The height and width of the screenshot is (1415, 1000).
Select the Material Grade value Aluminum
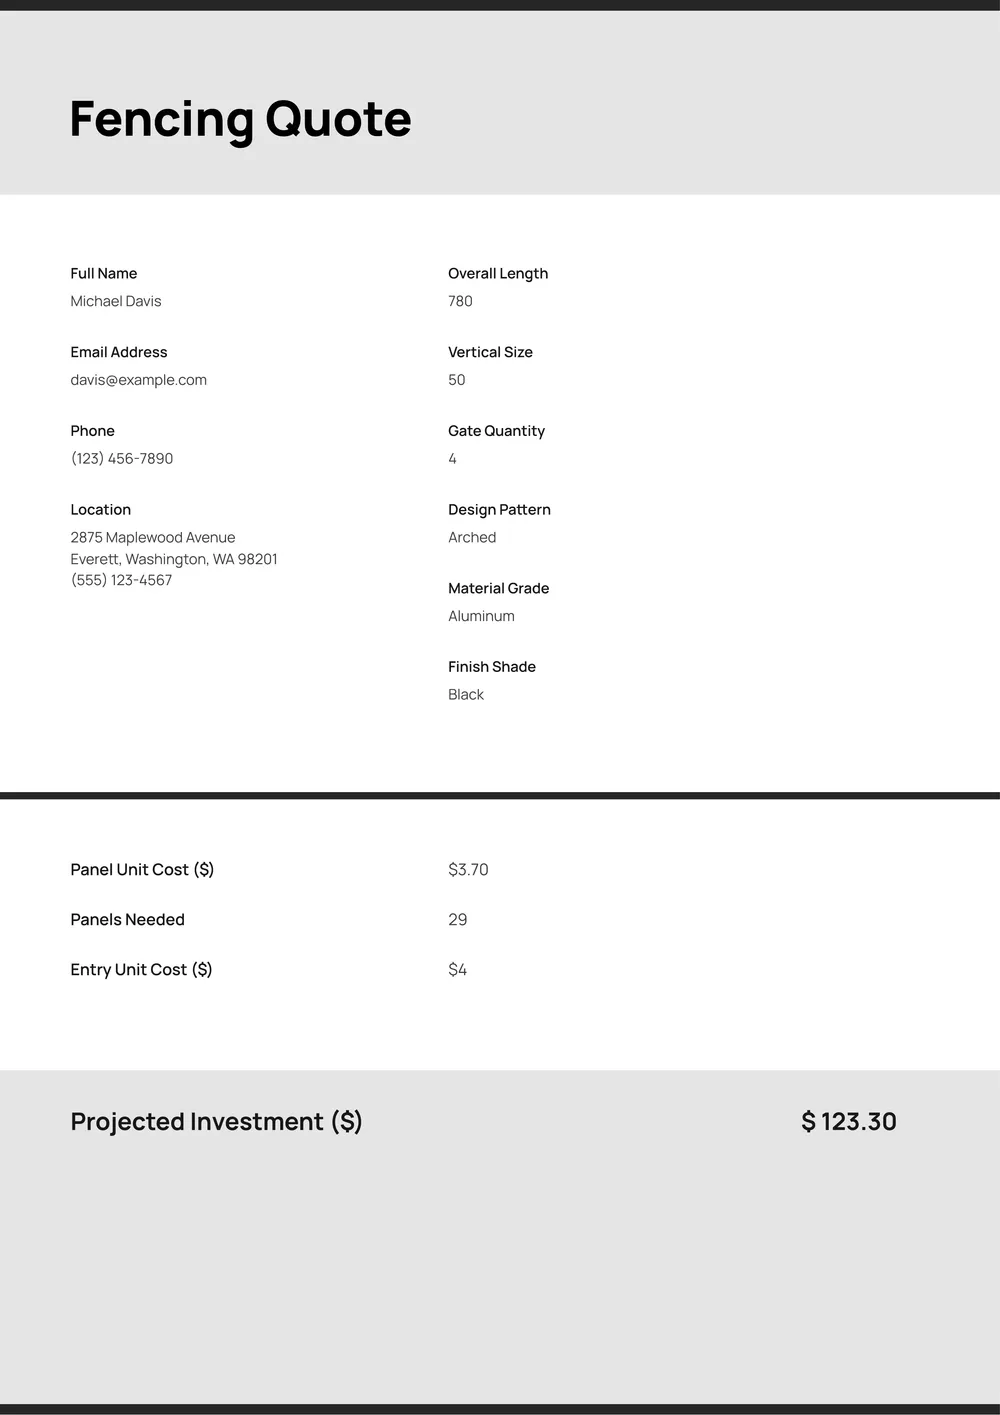pos(481,616)
